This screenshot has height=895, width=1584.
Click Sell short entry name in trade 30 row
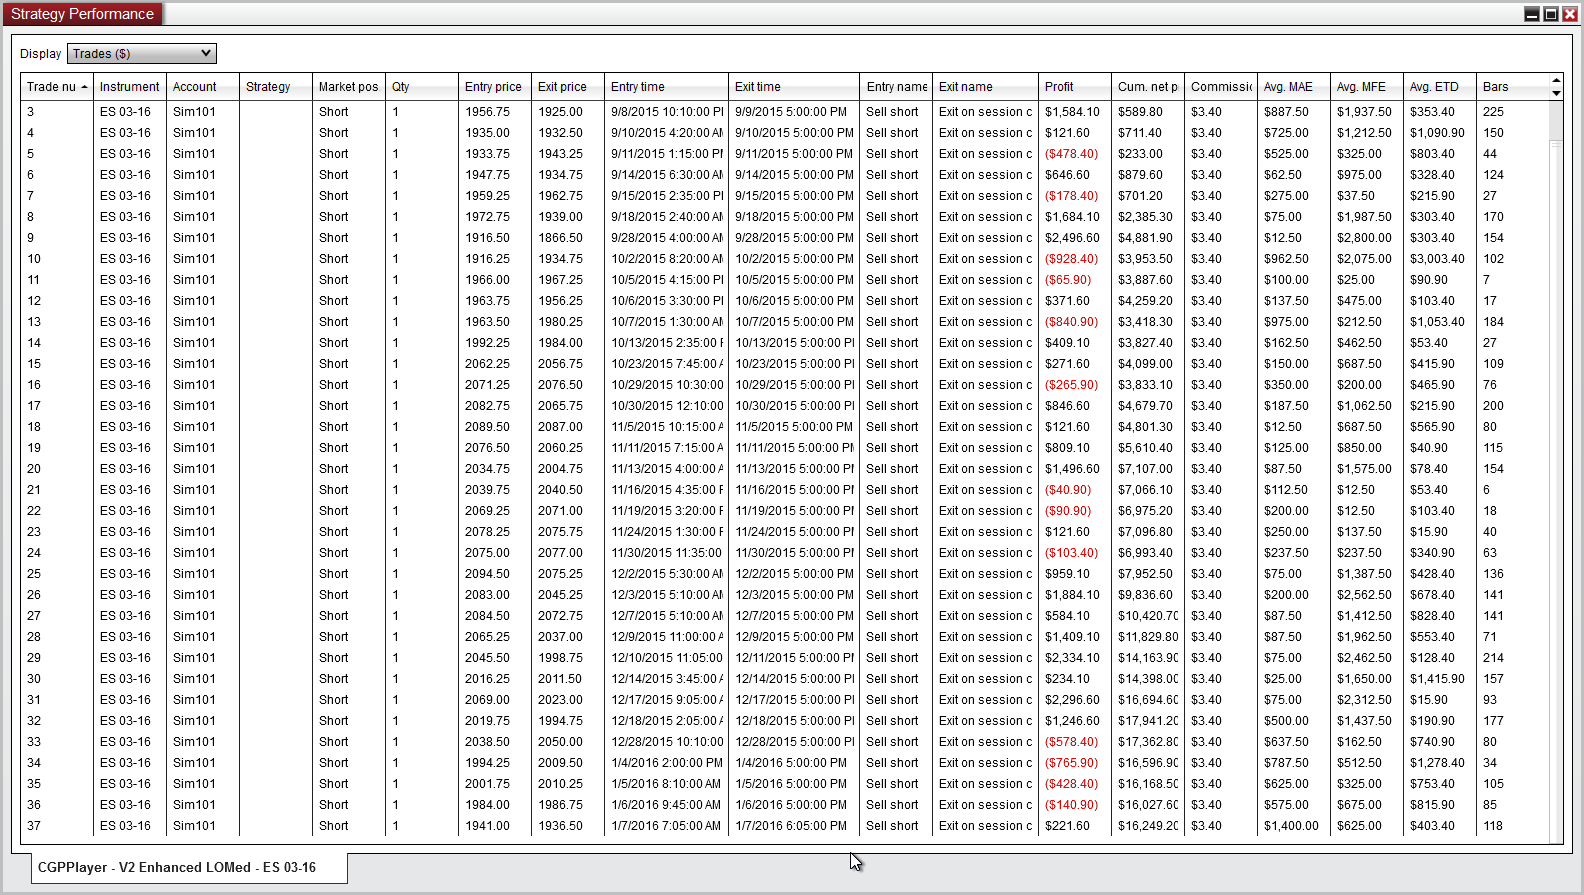tap(892, 679)
